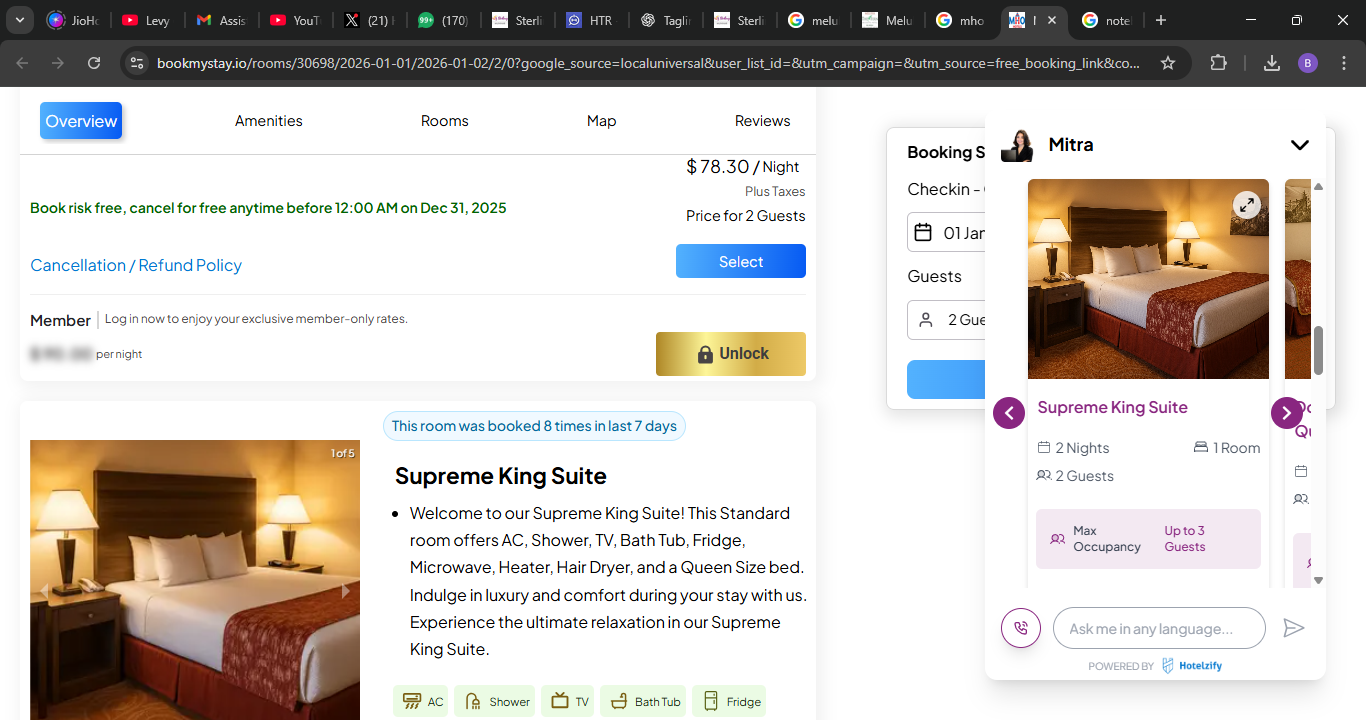
Task: Open the browser tab search dropdown
Action: pyautogui.click(x=20, y=20)
